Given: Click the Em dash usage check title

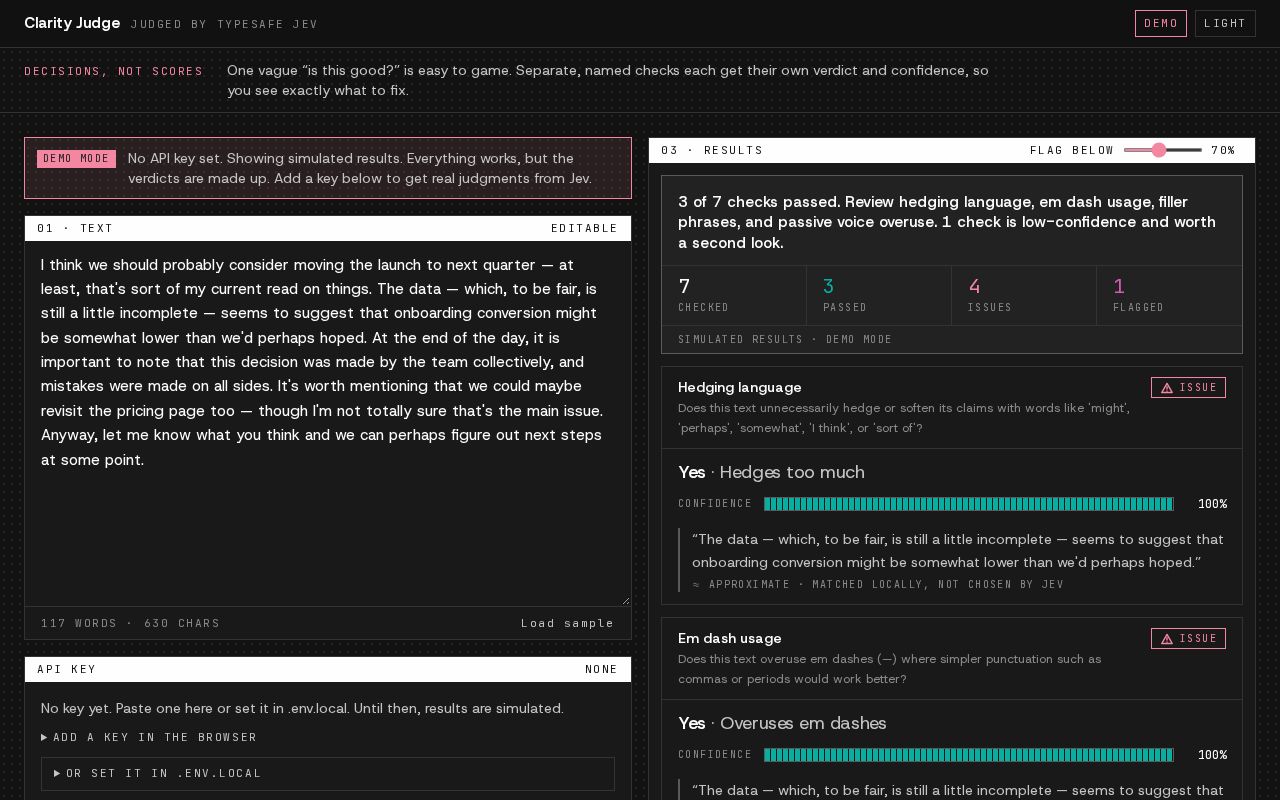Looking at the screenshot, I should point(730,638).
